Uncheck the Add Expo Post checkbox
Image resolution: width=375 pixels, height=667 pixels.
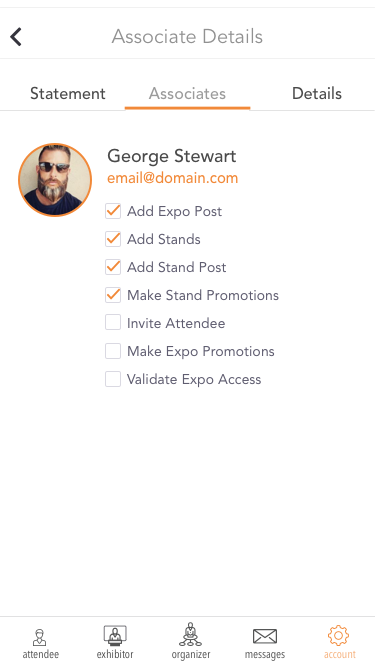tap(113, 211)
